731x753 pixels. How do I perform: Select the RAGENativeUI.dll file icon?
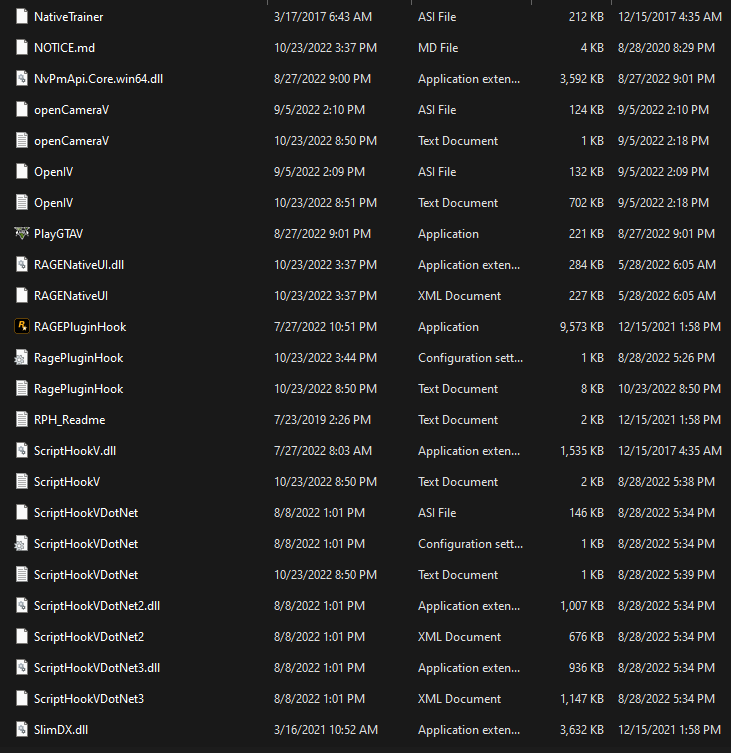(x=22, y=264)
